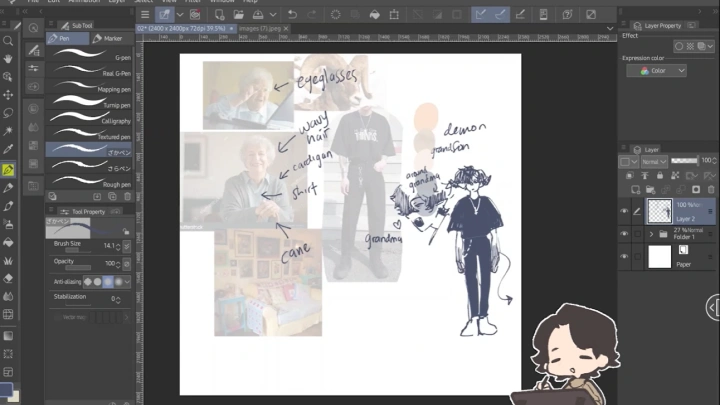Click the Save icon in command bar
The image size is (720, 405).
(258, 15)
